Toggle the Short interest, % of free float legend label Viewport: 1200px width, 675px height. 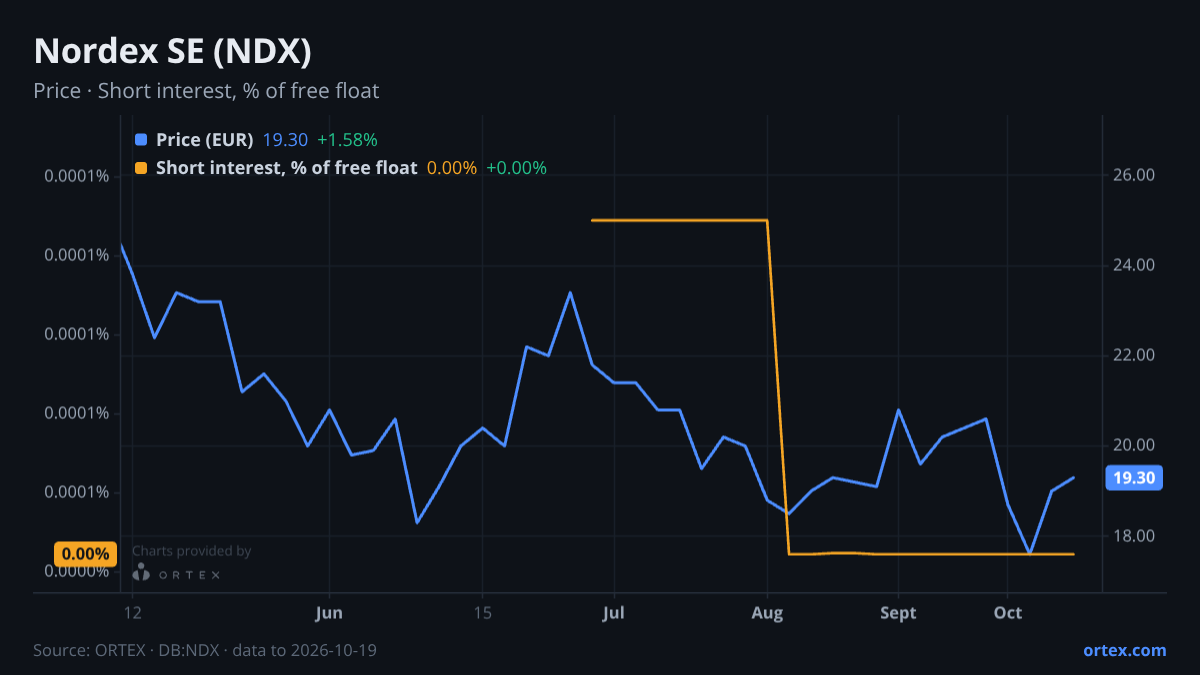(286, 168)
